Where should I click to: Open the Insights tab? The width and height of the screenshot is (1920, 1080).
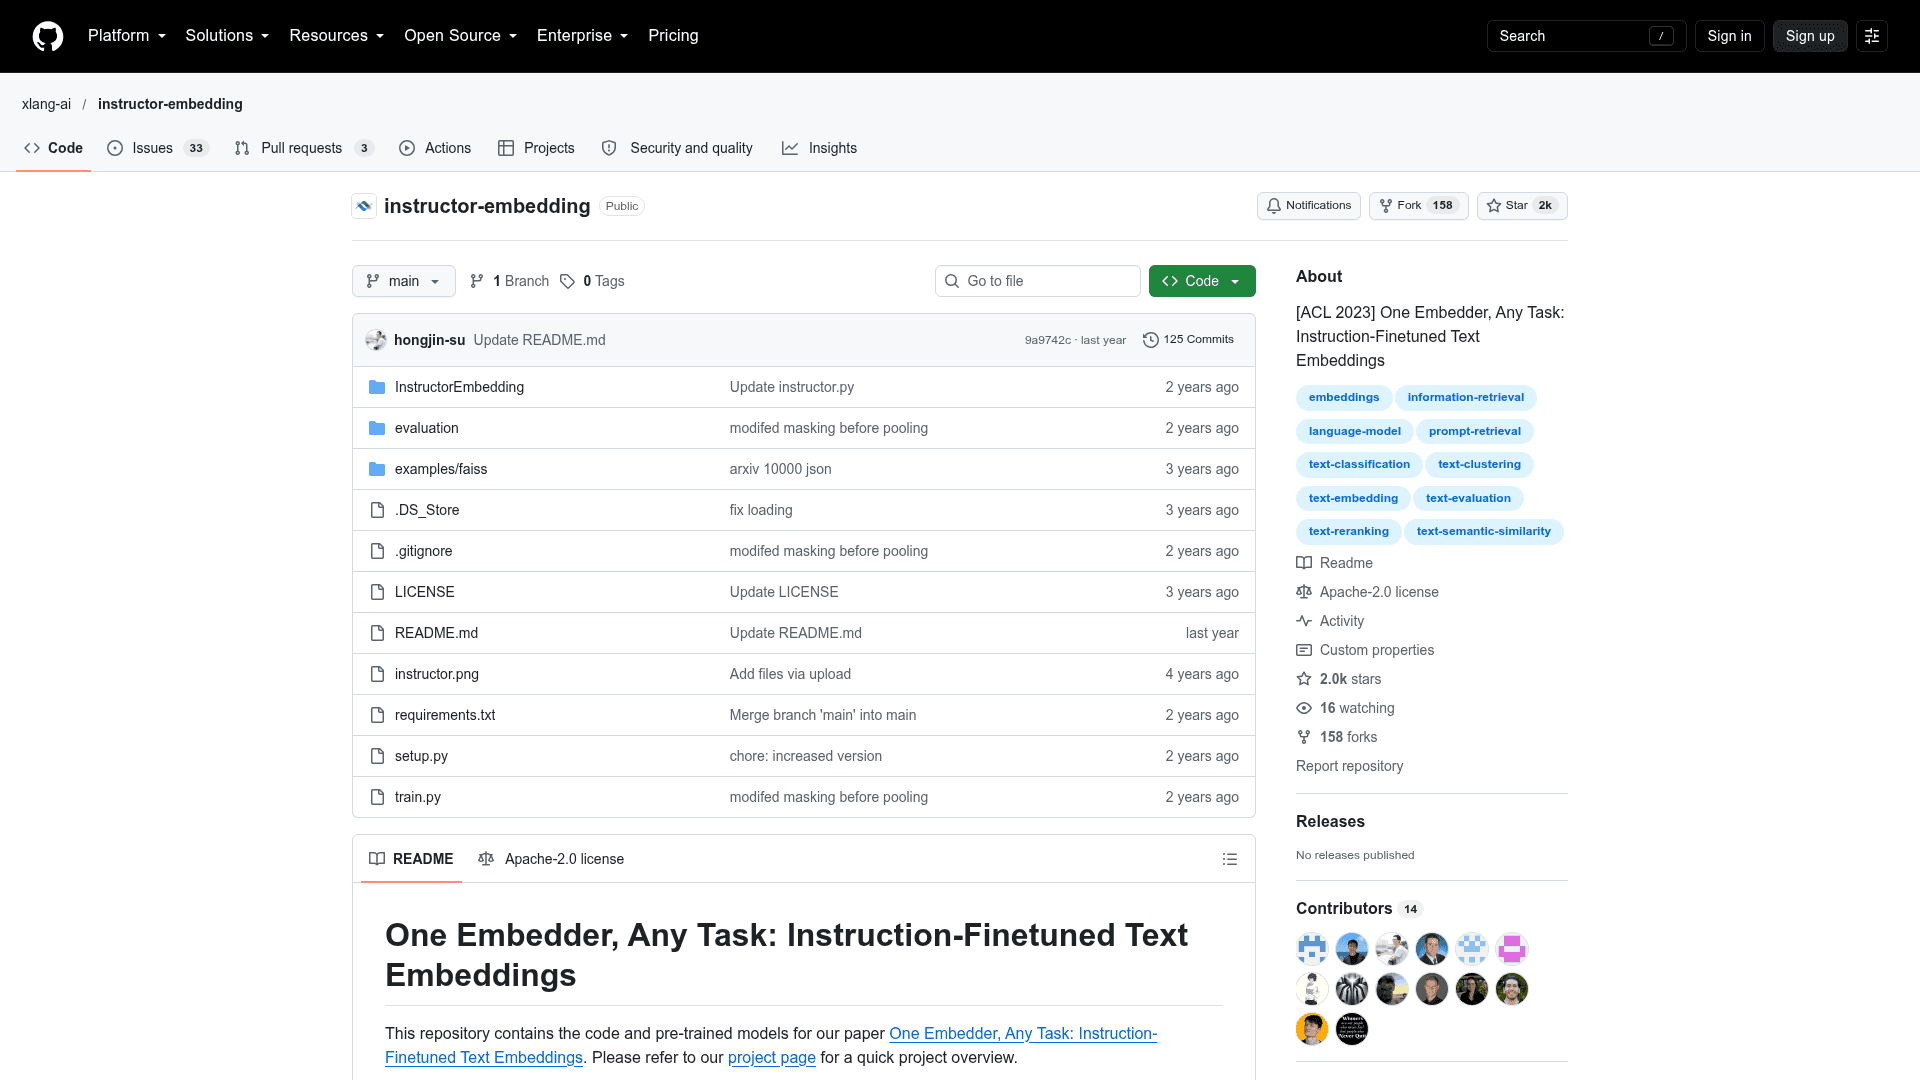(820, 148)
